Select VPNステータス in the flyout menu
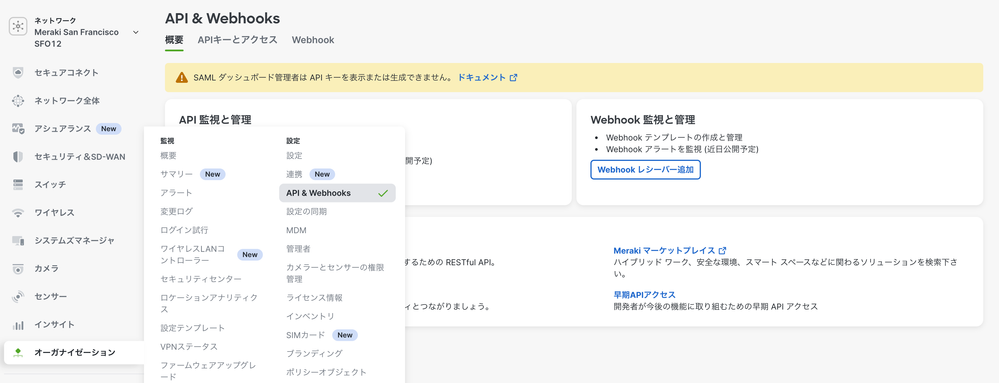Image resolution: width=999 pixels, height=383 pixels. (189, 347)
